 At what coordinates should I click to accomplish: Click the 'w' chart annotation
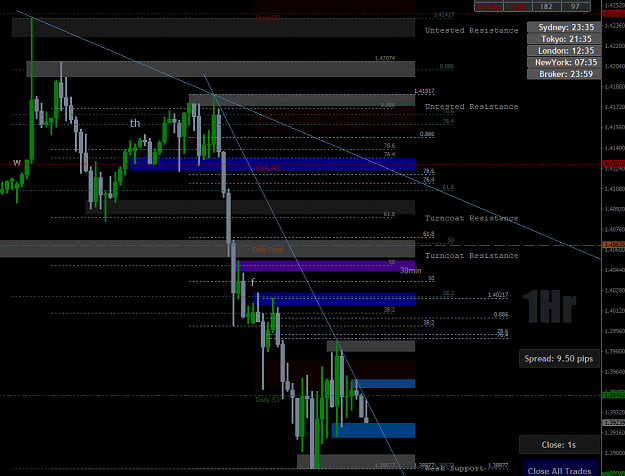click(x=17, y=163)
